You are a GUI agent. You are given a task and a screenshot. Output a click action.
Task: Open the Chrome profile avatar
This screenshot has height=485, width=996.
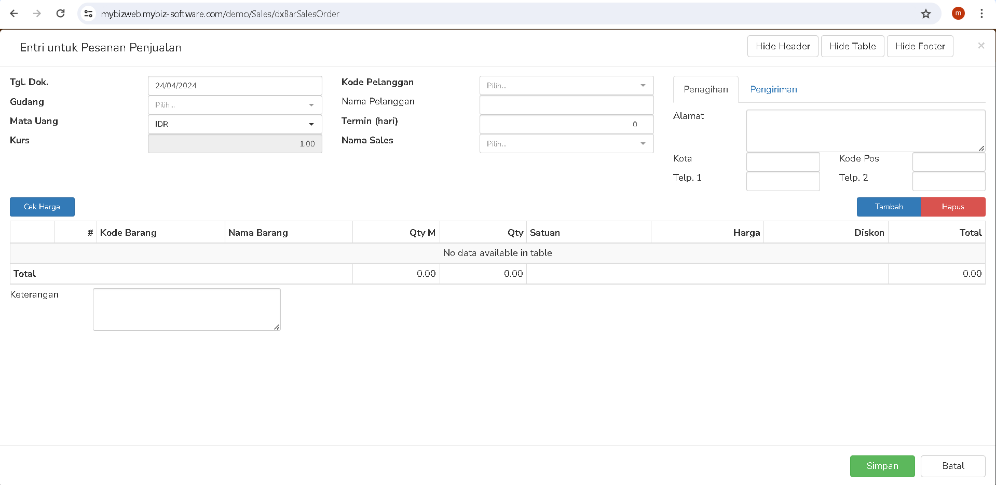(x=958, y=13)
